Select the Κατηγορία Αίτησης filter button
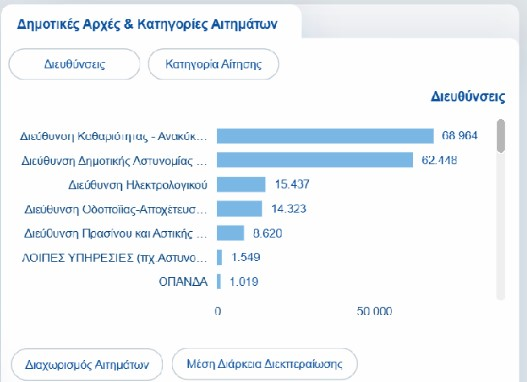 pos(213,64)
